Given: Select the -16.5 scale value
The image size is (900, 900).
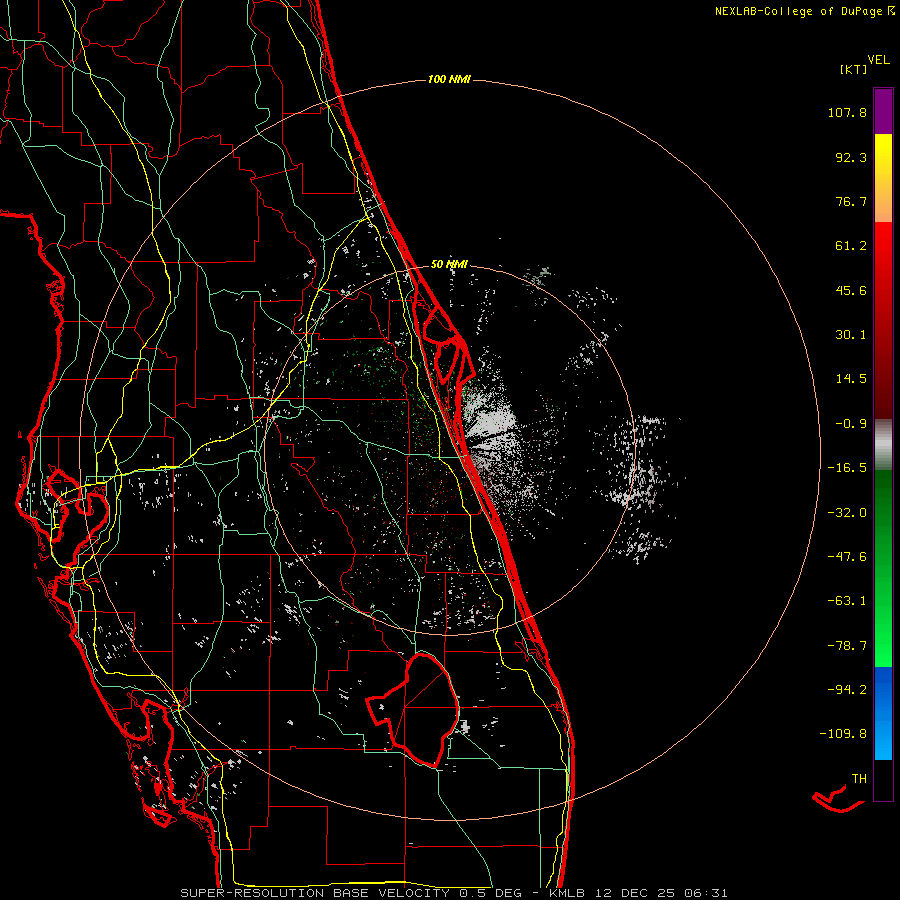Looking at the screenshot, I should 847,468.
